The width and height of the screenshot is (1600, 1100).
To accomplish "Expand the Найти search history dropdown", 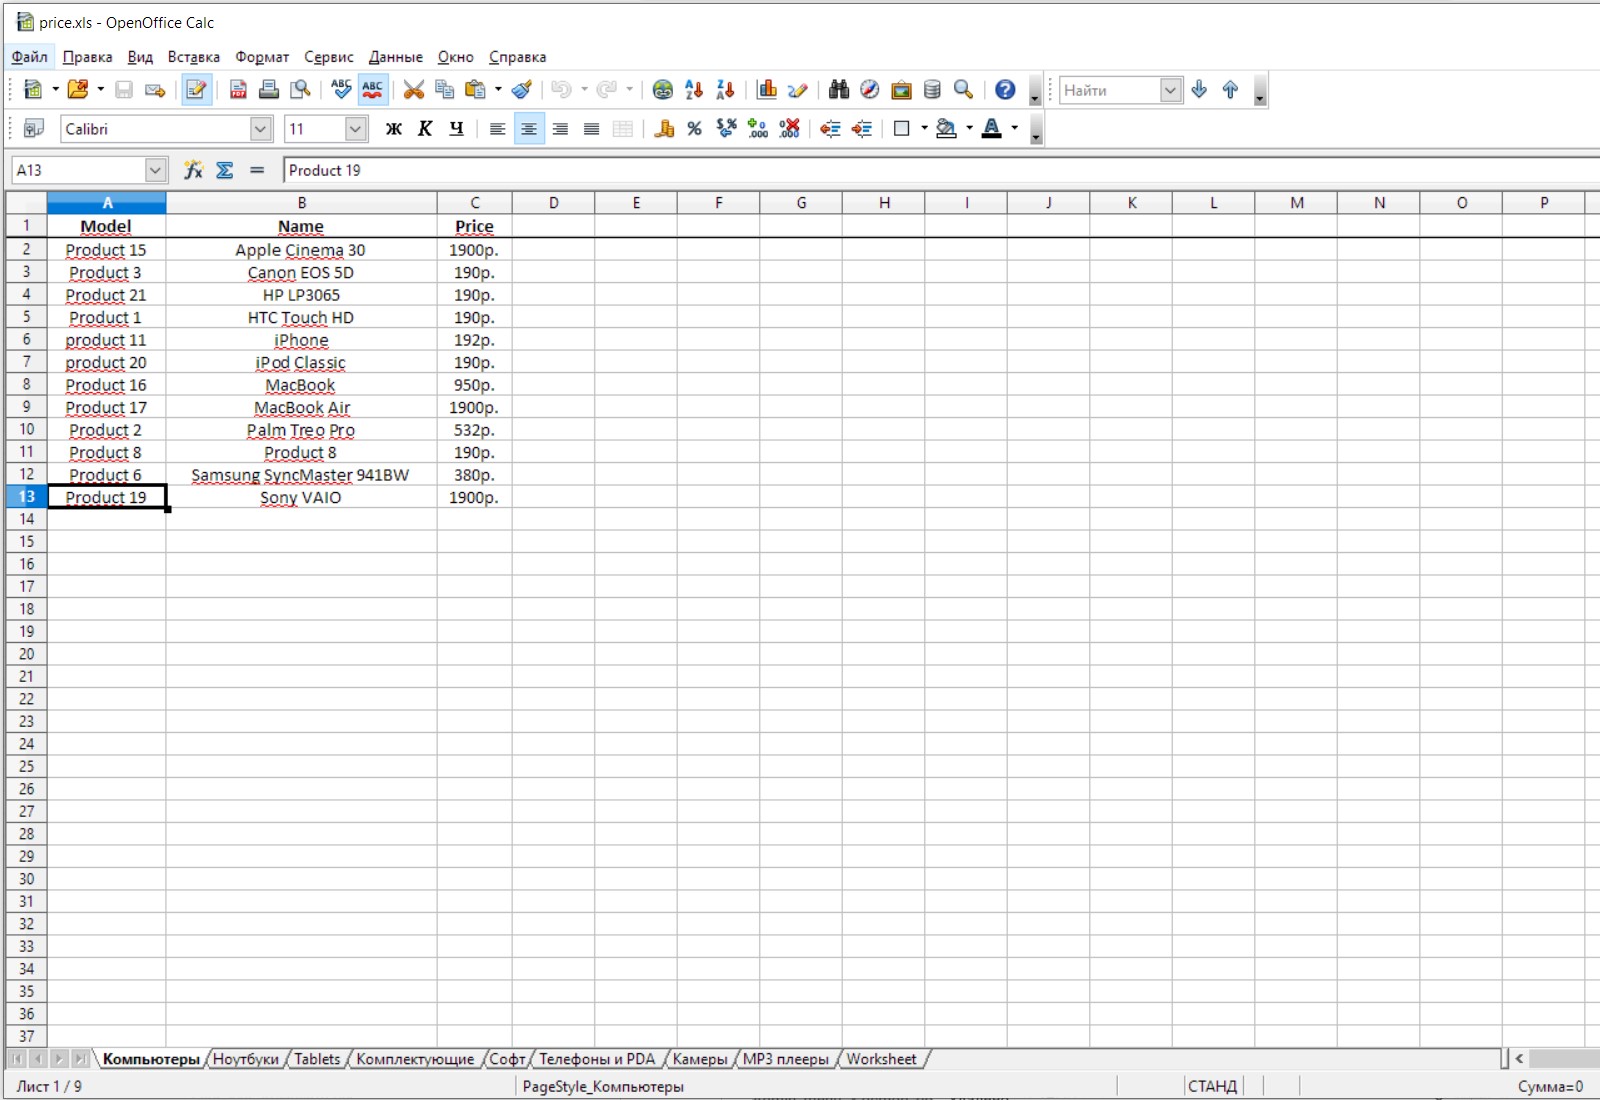I will click(x=1171, y=90).
